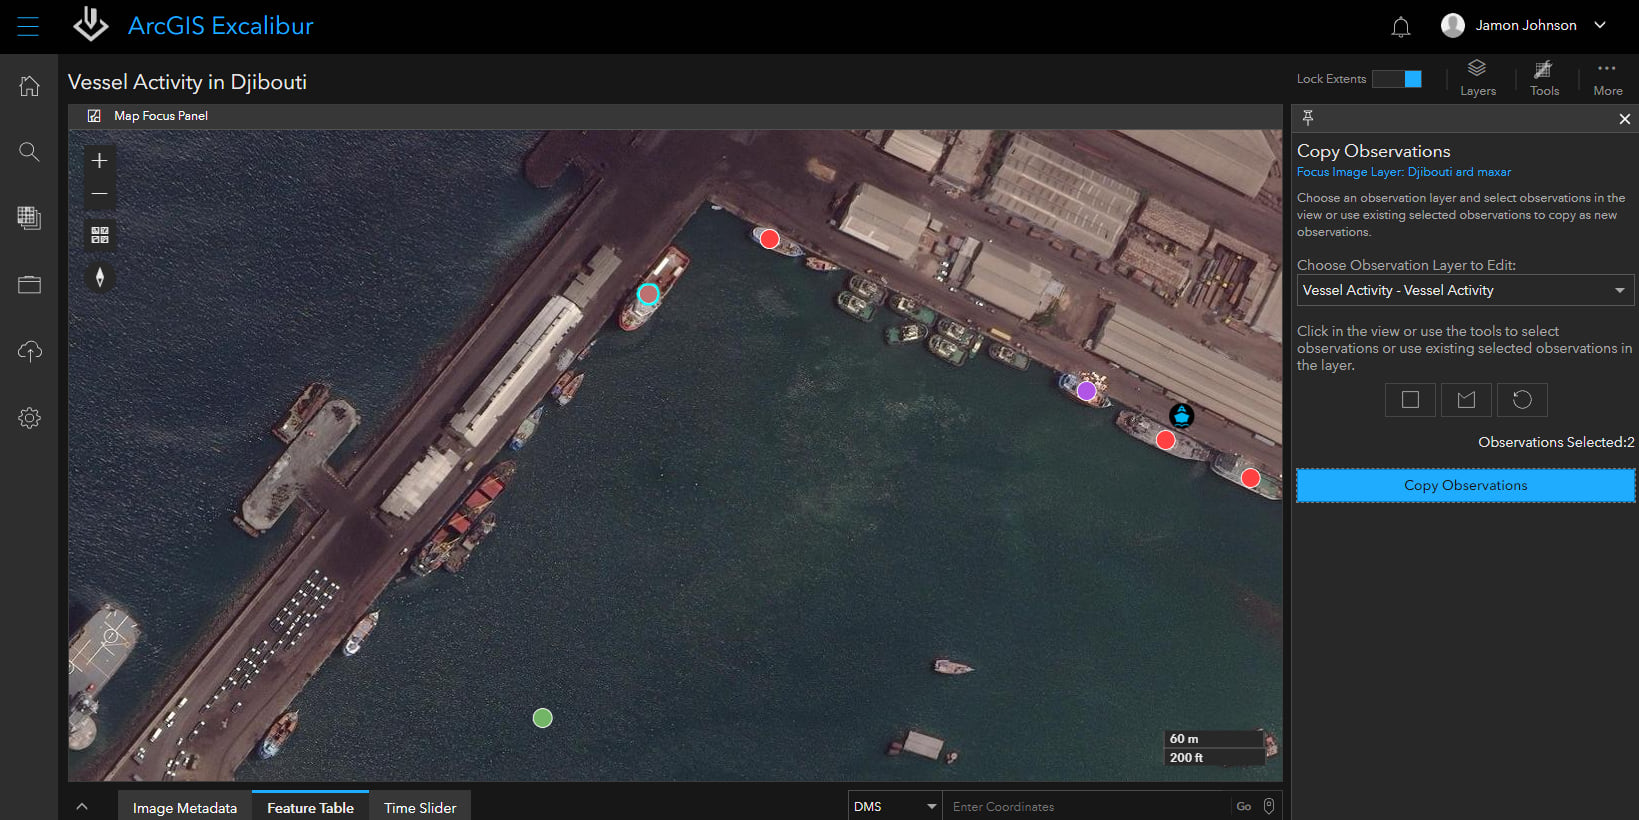
Task: Open the hamburger navigation menu
Action: coord(28,26)
